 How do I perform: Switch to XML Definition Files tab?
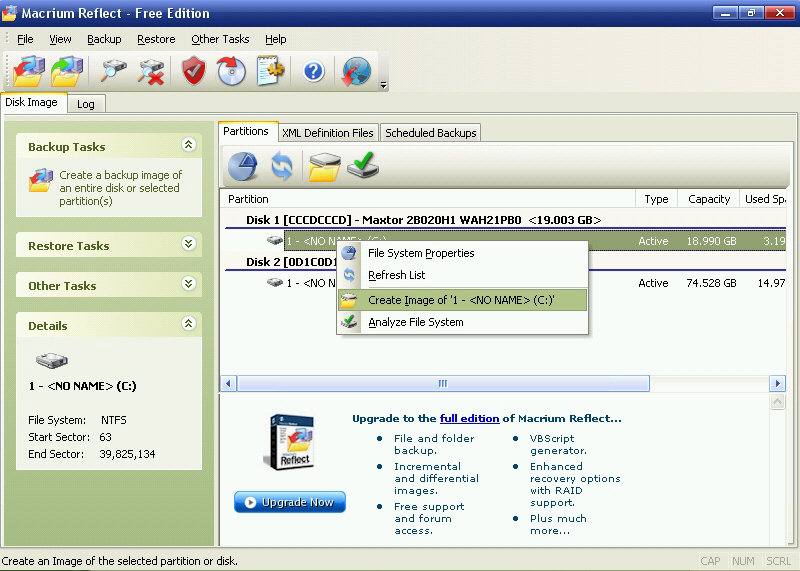(328, 133)
